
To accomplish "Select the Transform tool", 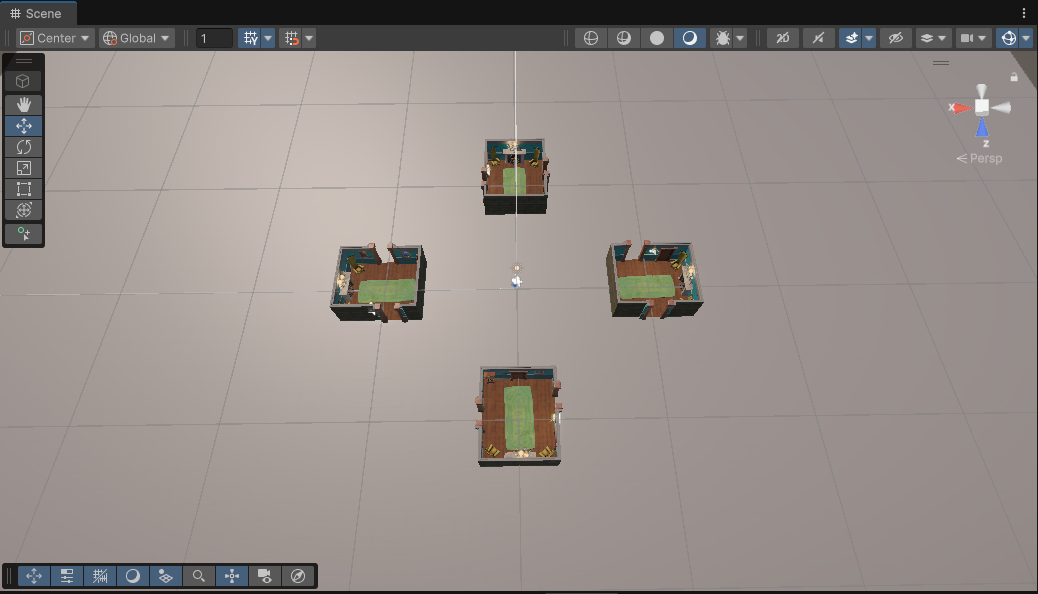I will click(24, 210).
